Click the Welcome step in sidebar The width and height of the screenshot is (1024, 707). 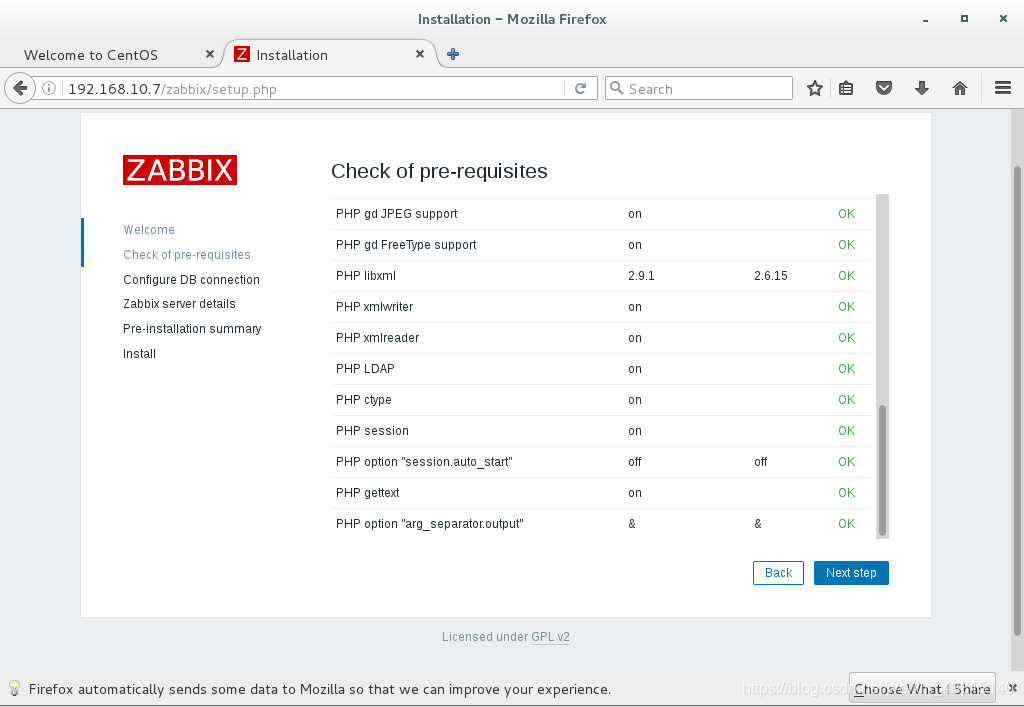coord(149,230)
